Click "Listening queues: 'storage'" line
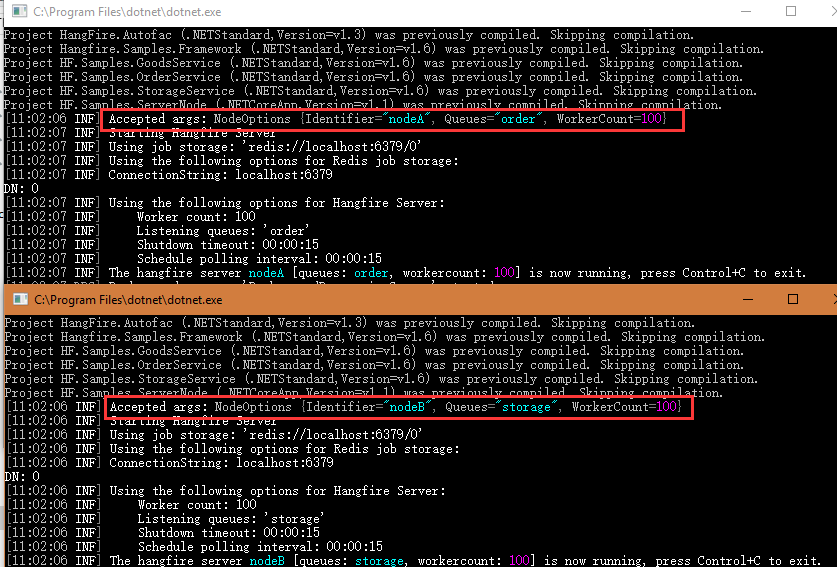Screen dimensions: 837x567 (x=231, y=518)
